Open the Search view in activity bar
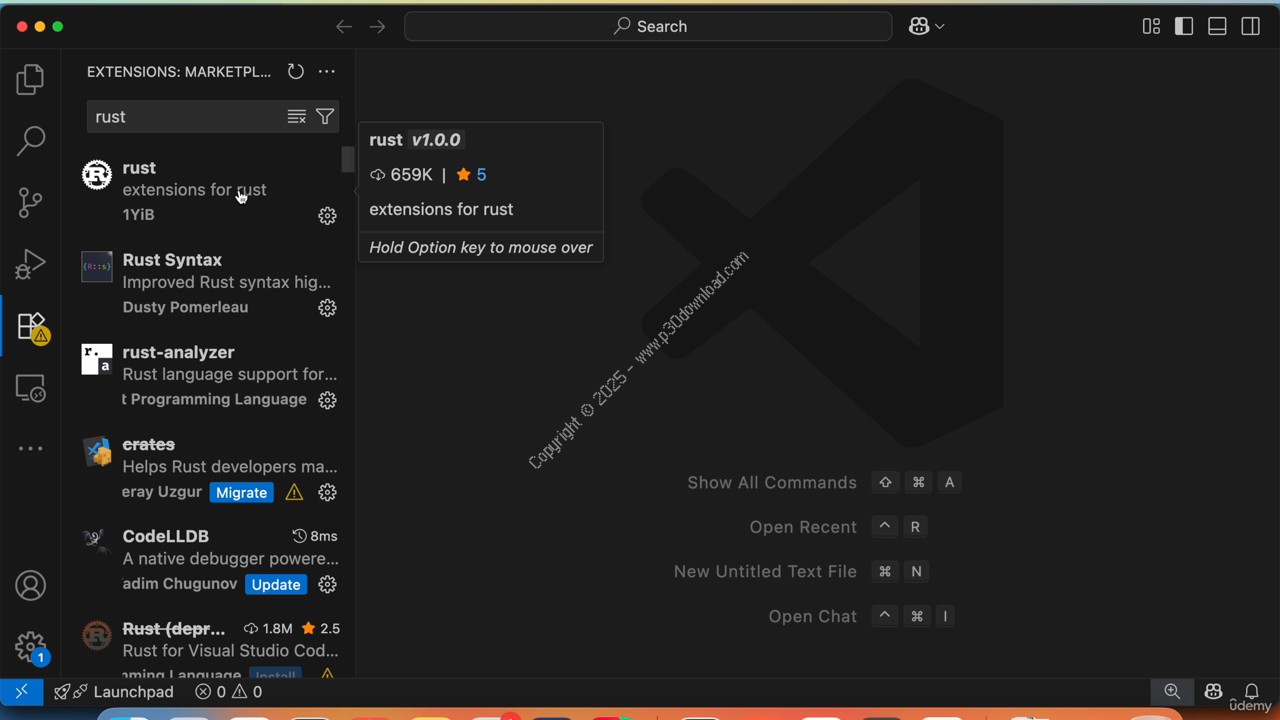This screenshot has height=720, width=1280. pos(30,140)
